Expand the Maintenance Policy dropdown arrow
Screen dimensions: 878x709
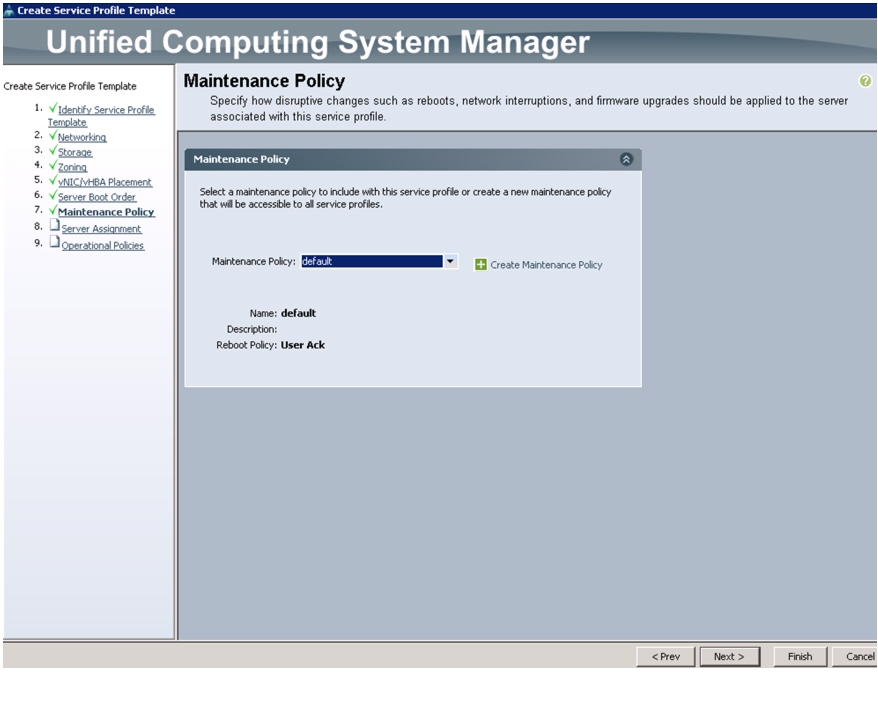click(450, 261)
